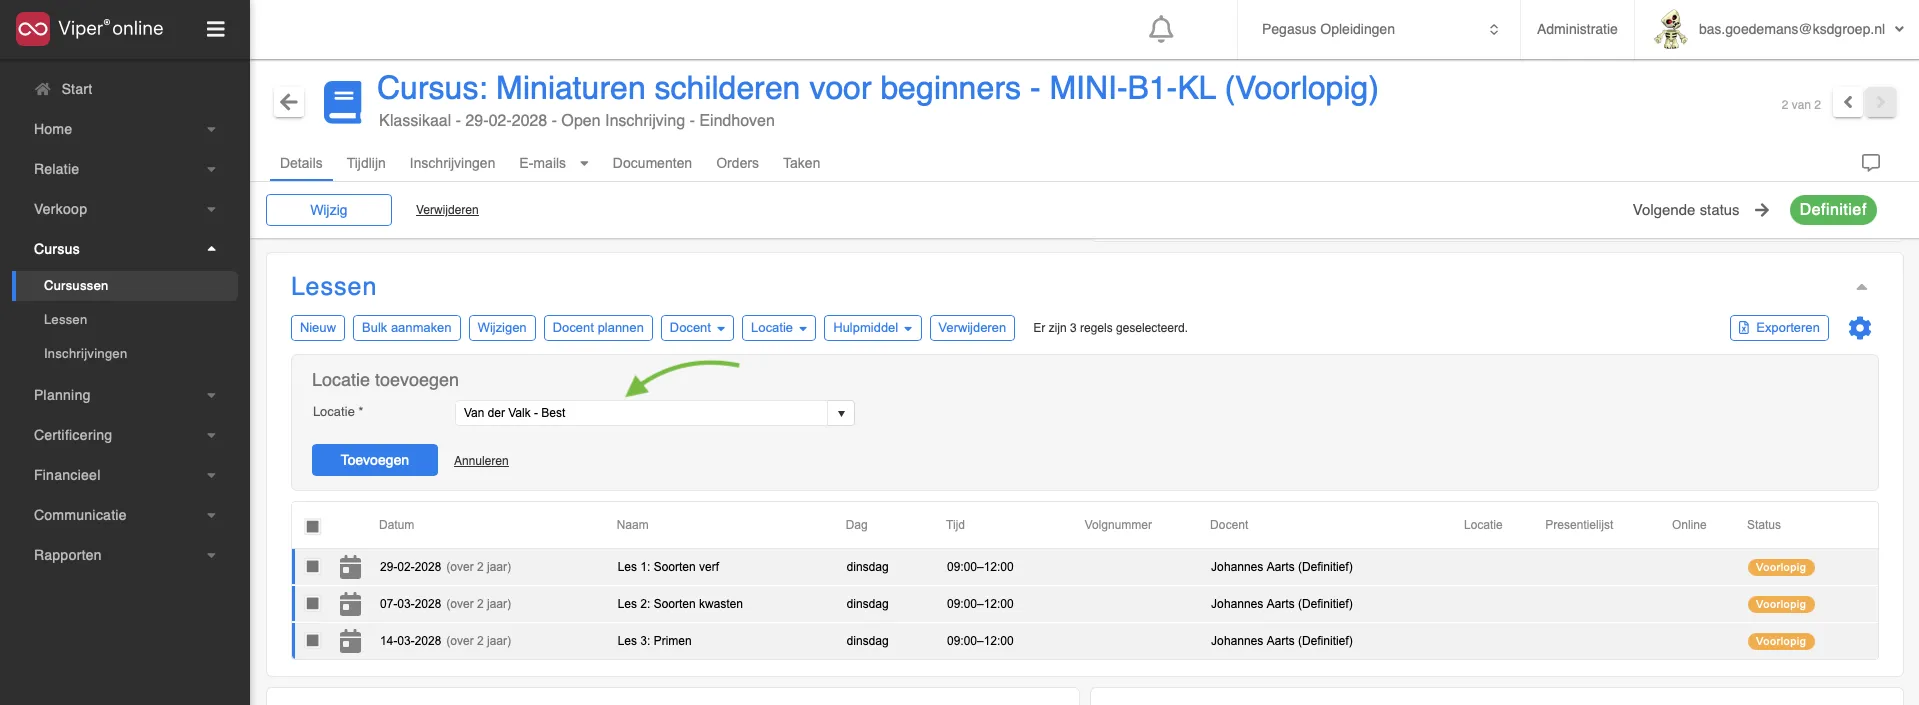Expand the Financieel sidebar menu
This screenshot has height=705, width=1919.
(125, 475)
